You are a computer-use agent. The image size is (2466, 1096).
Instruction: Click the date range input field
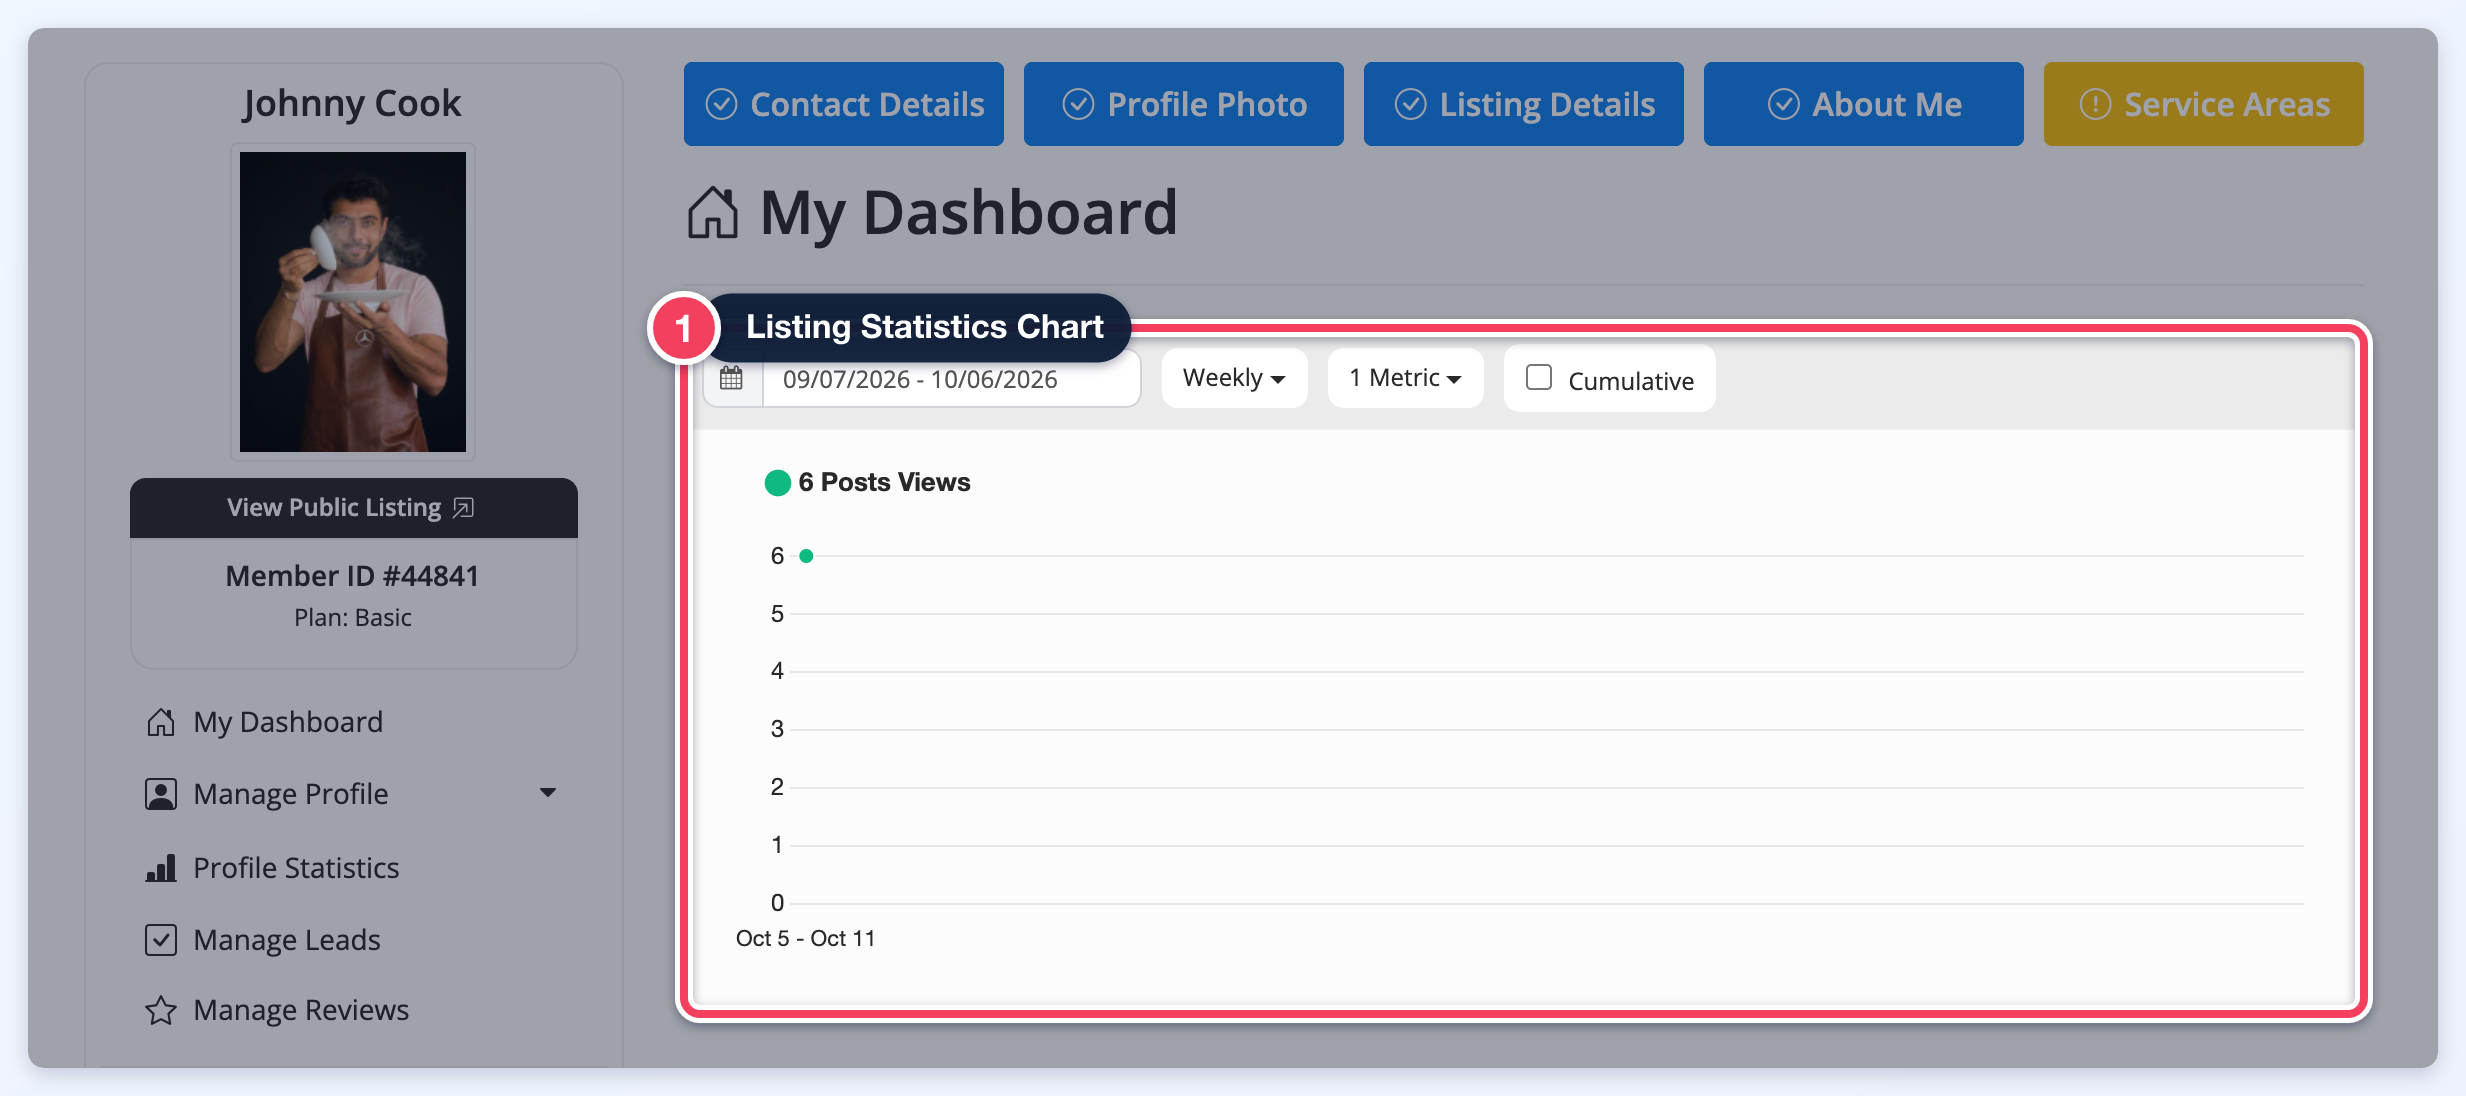951,379
